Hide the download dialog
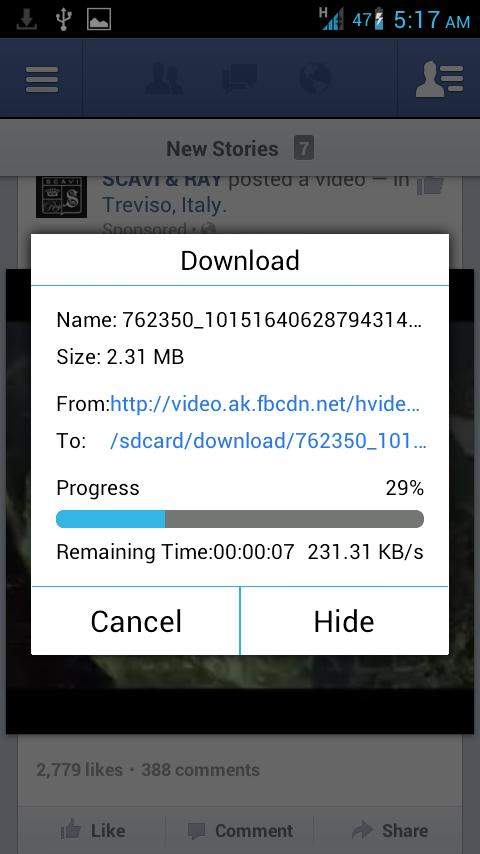This screenshot has width=480, height=854. (344, 621)
